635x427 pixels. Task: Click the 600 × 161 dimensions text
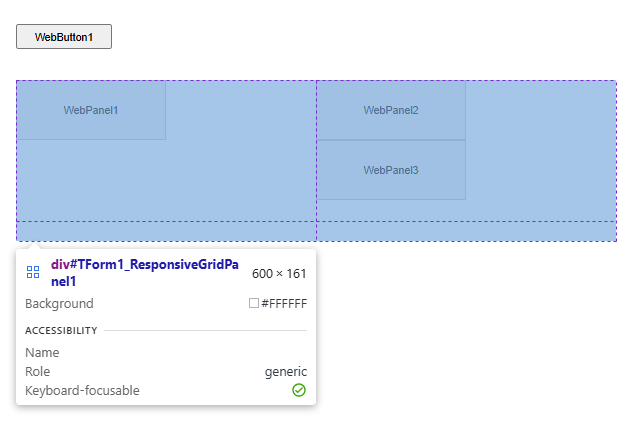click(279, 273)
